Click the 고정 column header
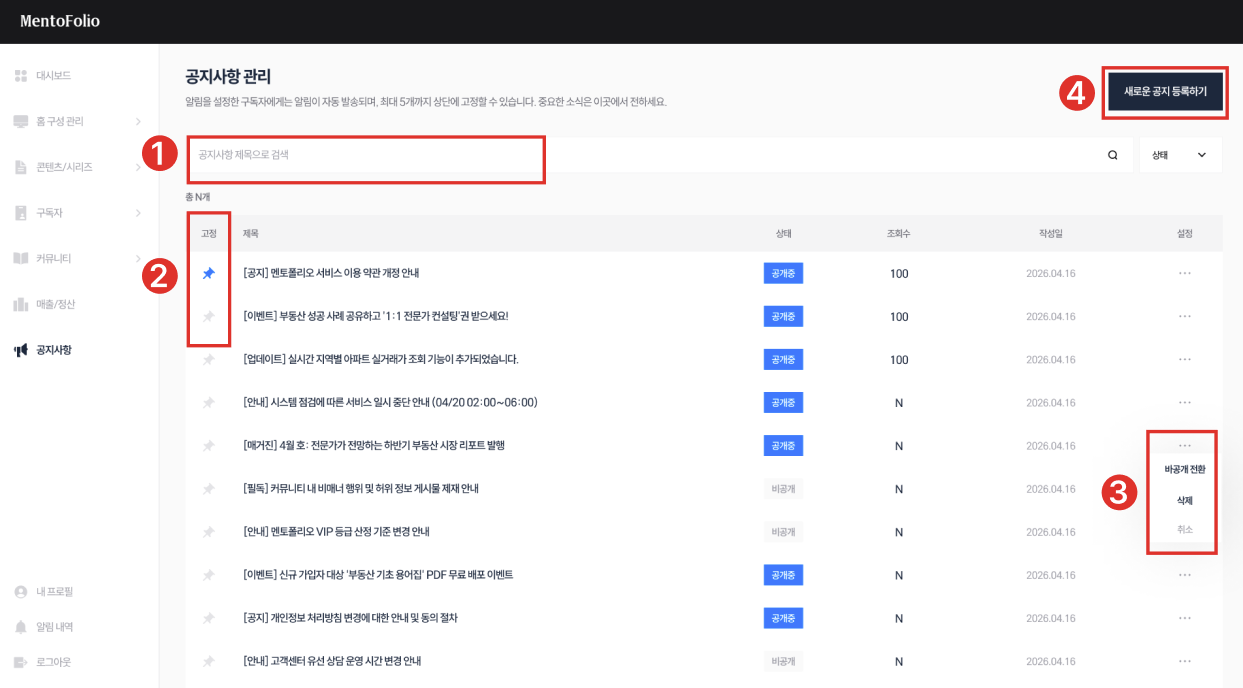The width and height of the screenshot is (1243, 688). [209, 233]
